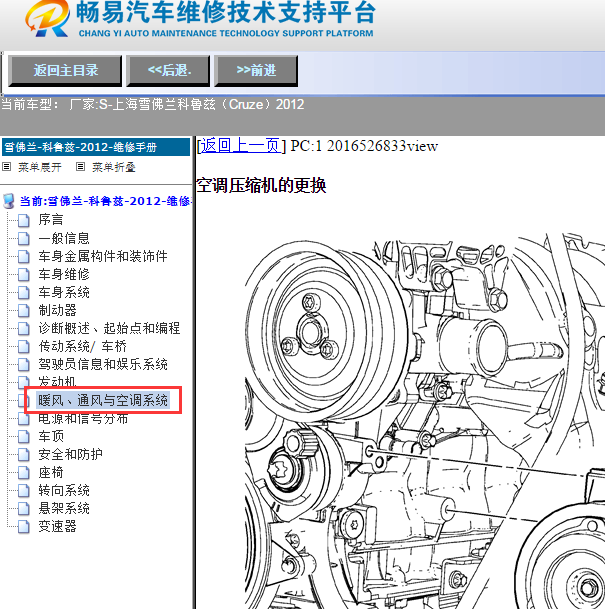Click the page icon beside 发动机

pyautogui.click(x=24, y=381)
